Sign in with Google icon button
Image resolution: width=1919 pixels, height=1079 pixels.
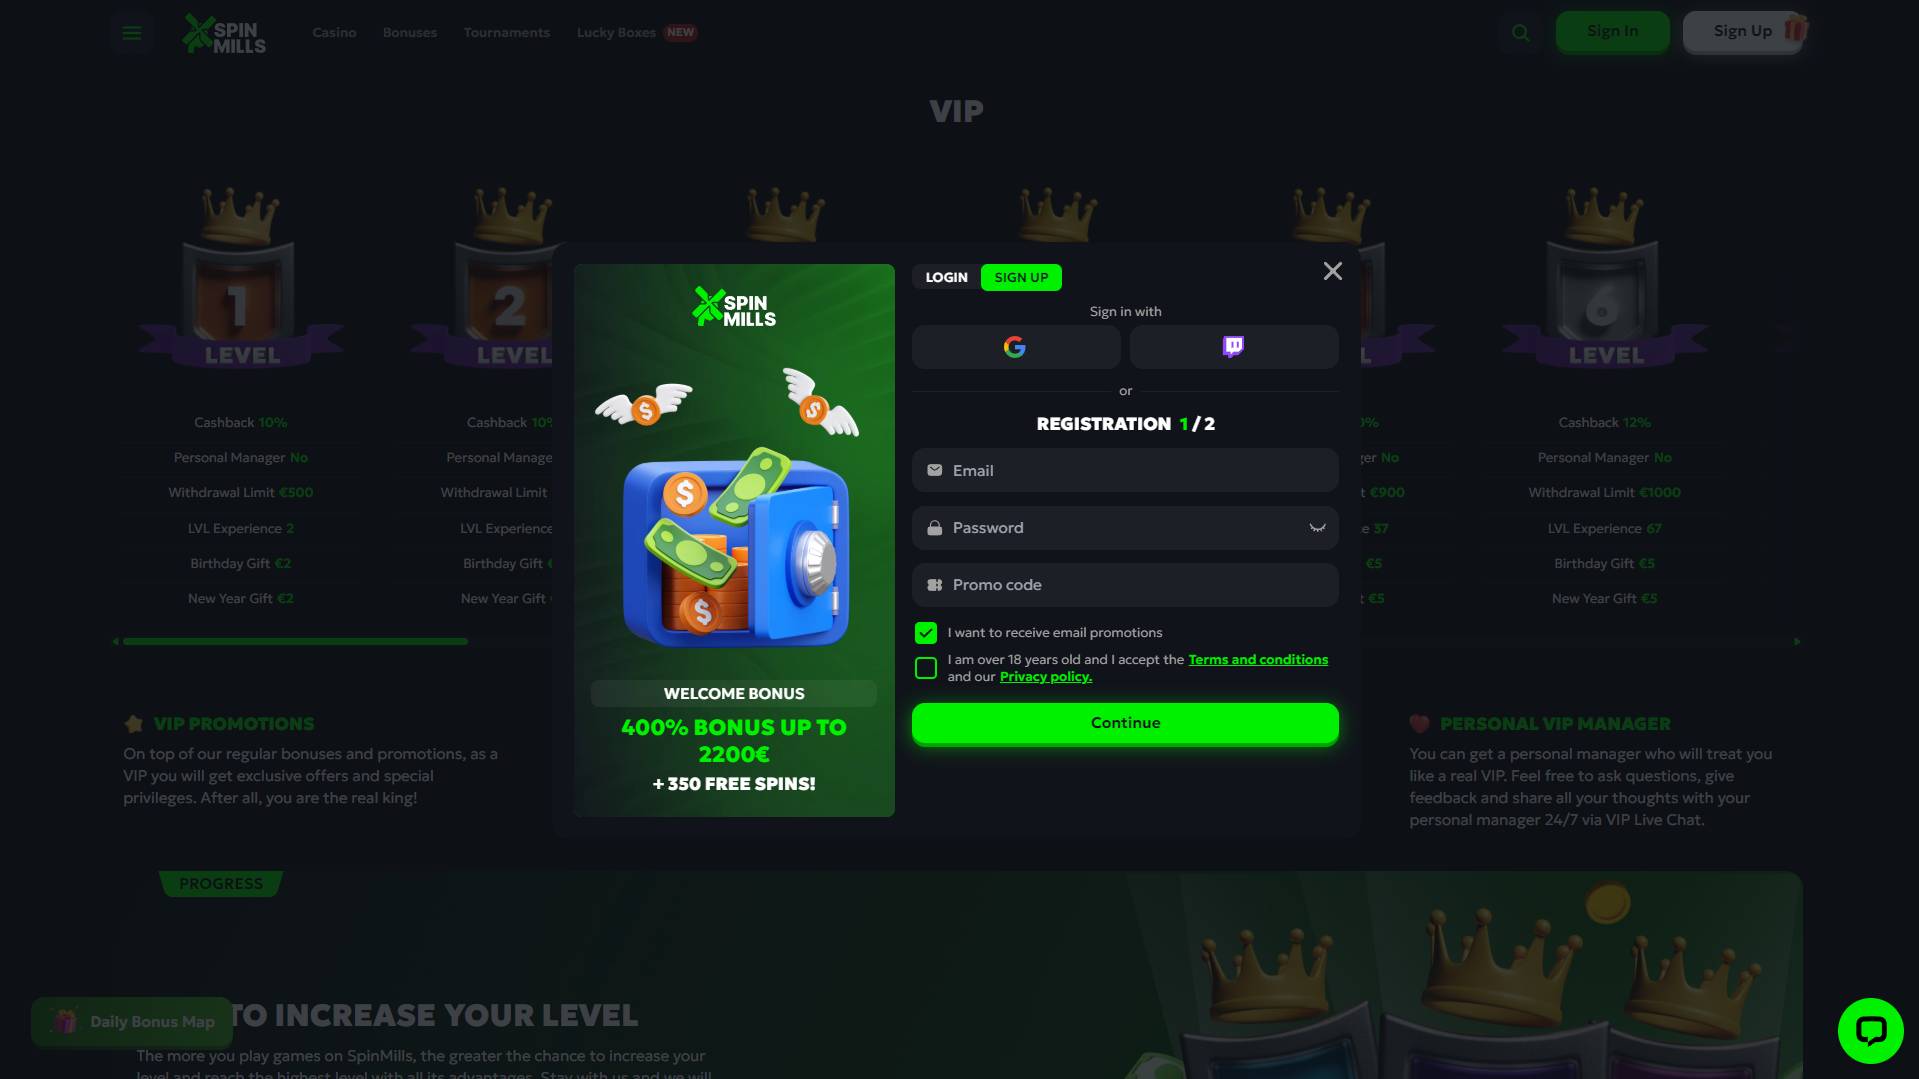(x=1015, y=347)
